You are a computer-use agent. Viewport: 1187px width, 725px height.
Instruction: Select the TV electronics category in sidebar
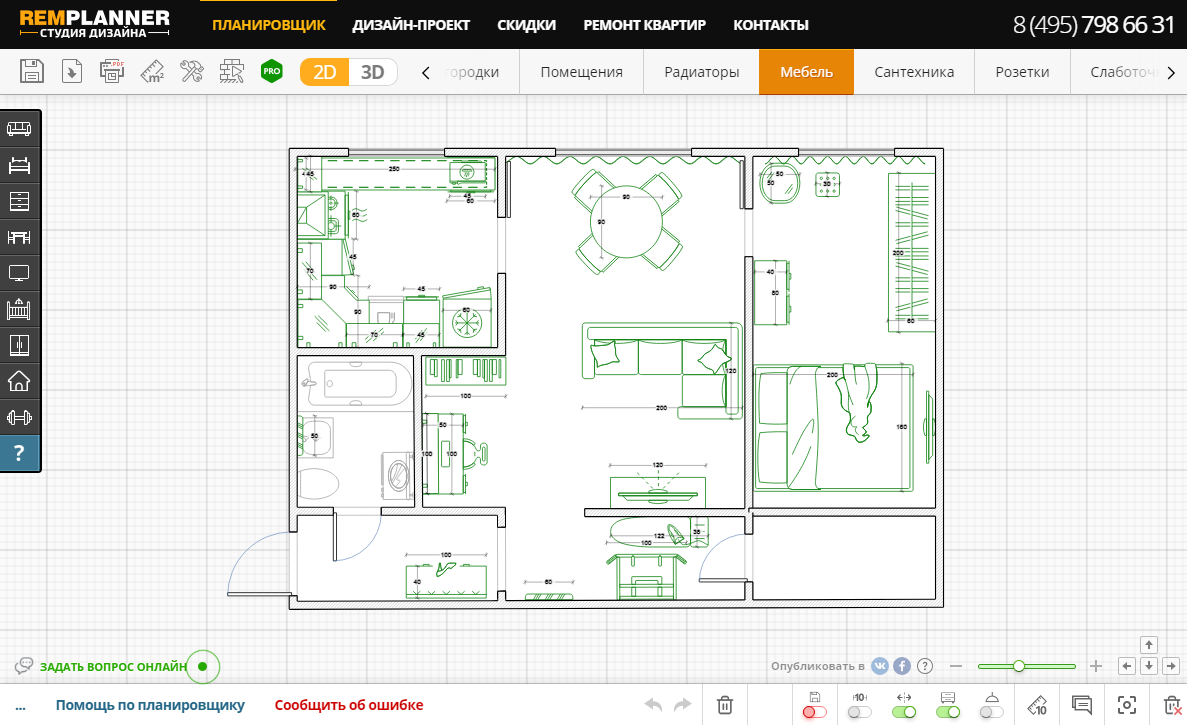pos(19,273)
